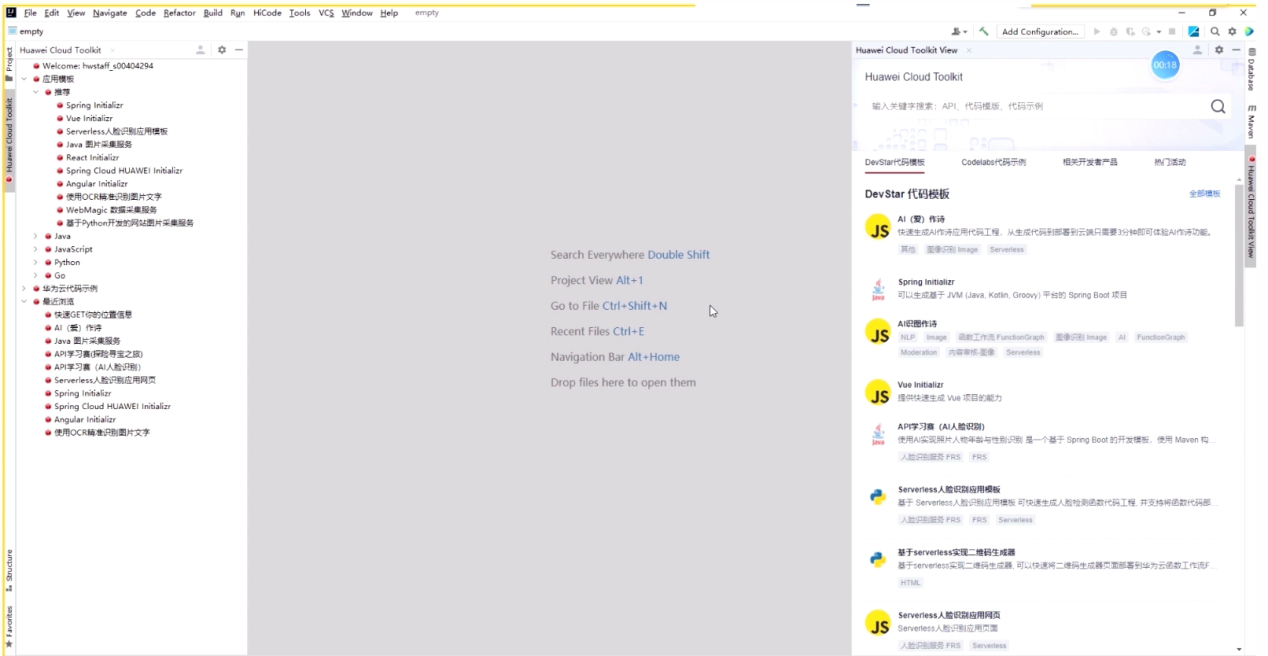The height and width of the screenshot is (656, 1268).
Task: Click the Stop square icon in toolbar
Action: [x=1172, y=31]
